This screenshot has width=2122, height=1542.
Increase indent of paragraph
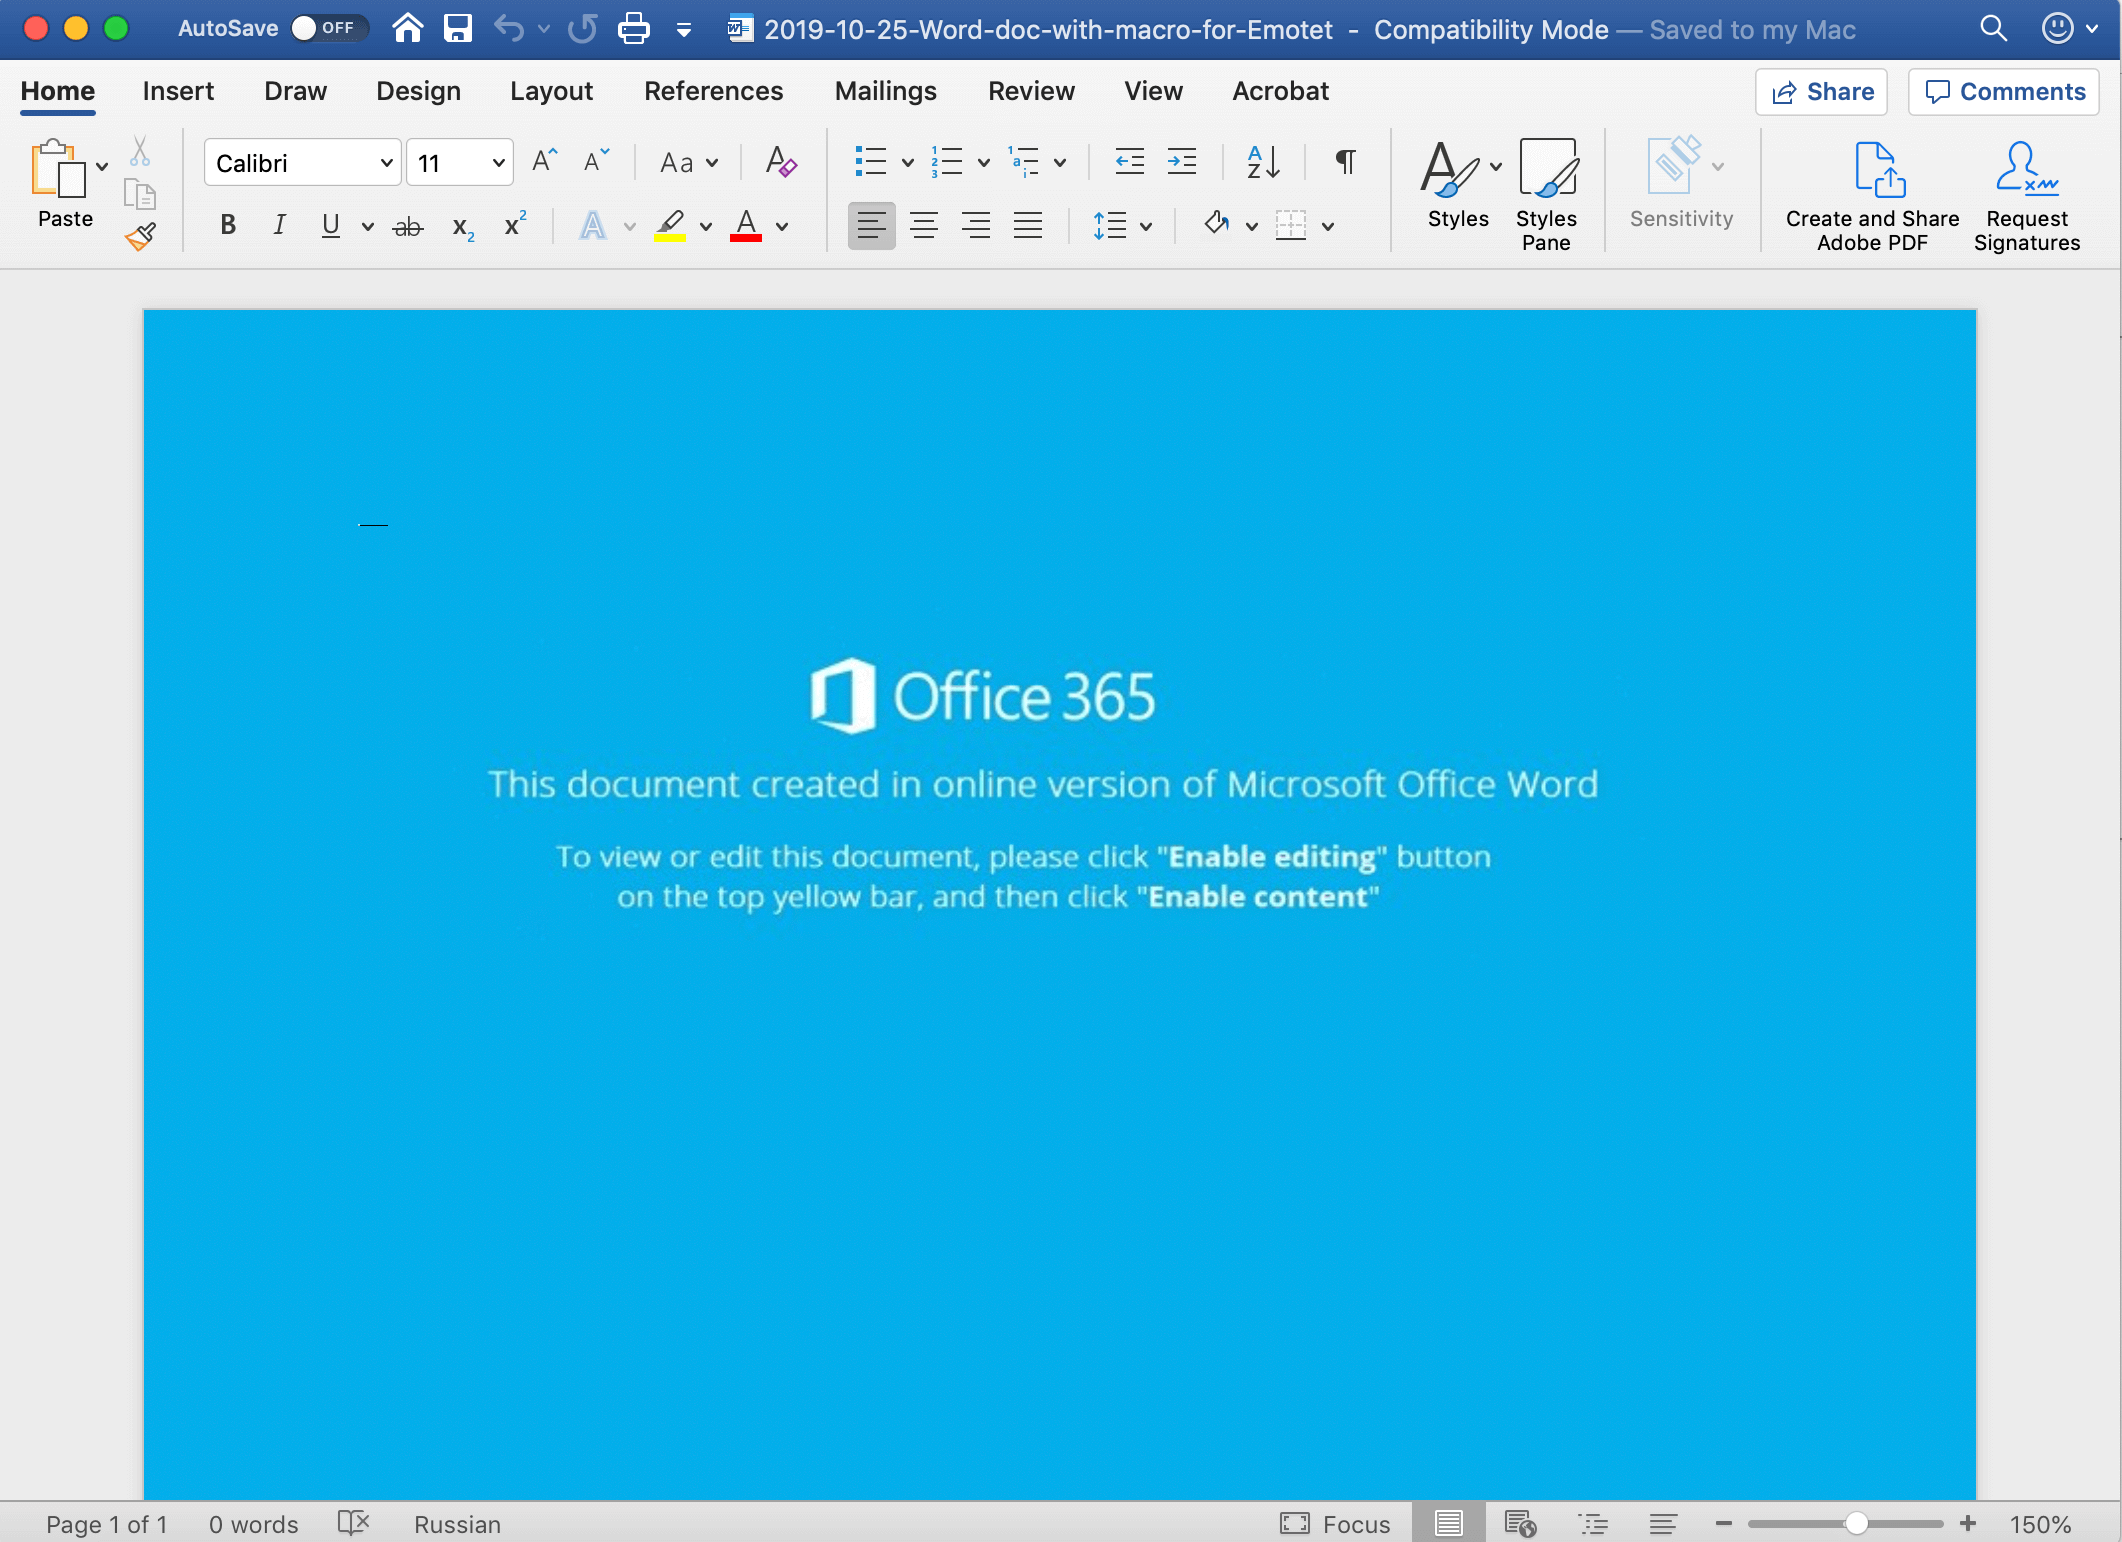[x=1182, y=161]
